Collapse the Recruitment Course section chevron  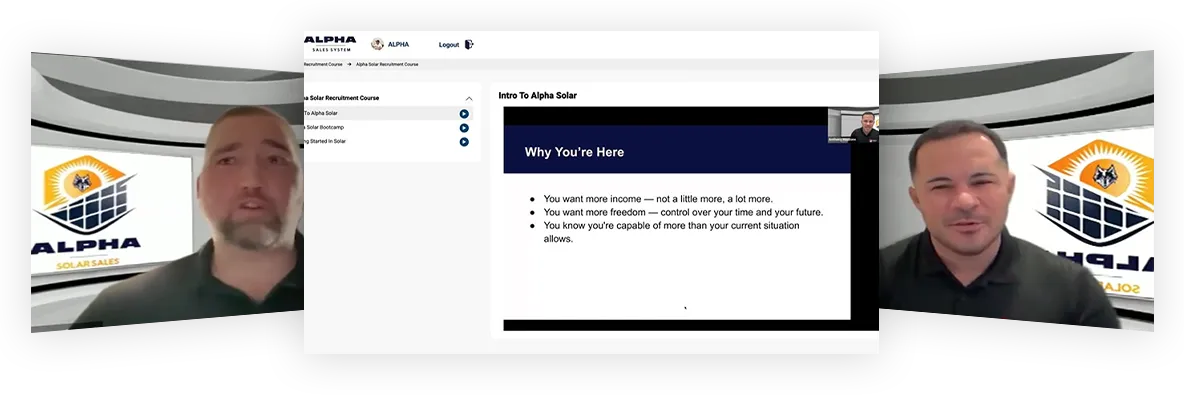[469, 98]
